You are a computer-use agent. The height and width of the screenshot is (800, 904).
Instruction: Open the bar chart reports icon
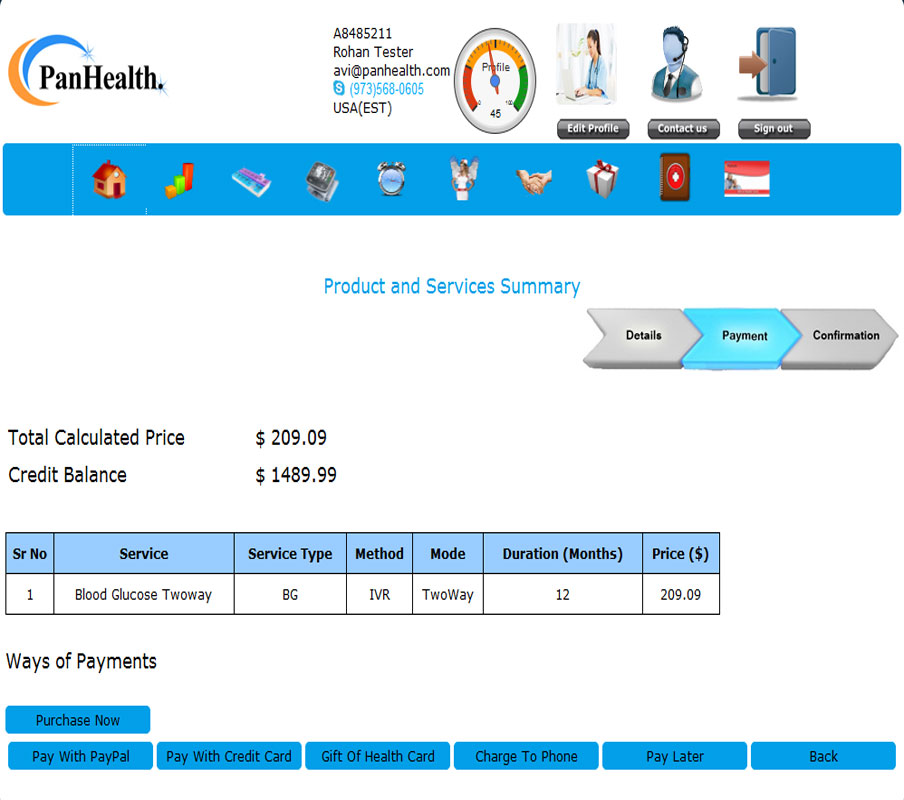[x=179, y=180]
